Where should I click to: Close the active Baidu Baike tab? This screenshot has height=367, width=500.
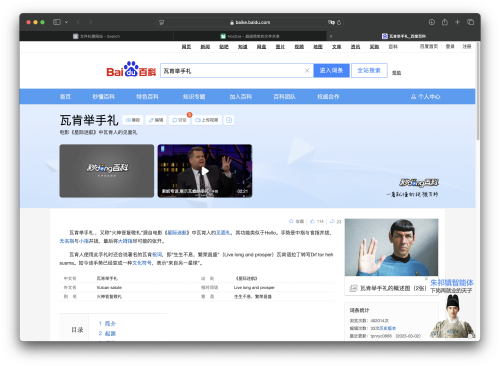(x=331, y=36)
